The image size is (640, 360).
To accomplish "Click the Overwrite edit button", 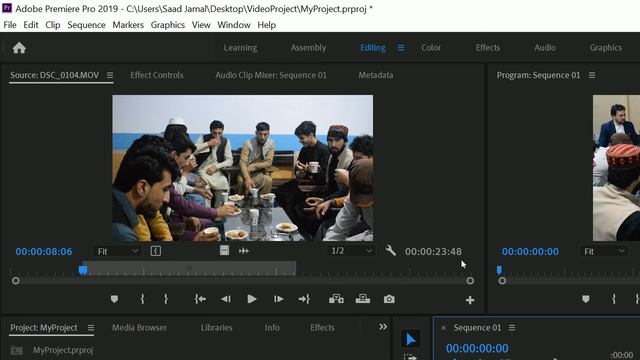I will pyautogui.click(x=363, y=299).
